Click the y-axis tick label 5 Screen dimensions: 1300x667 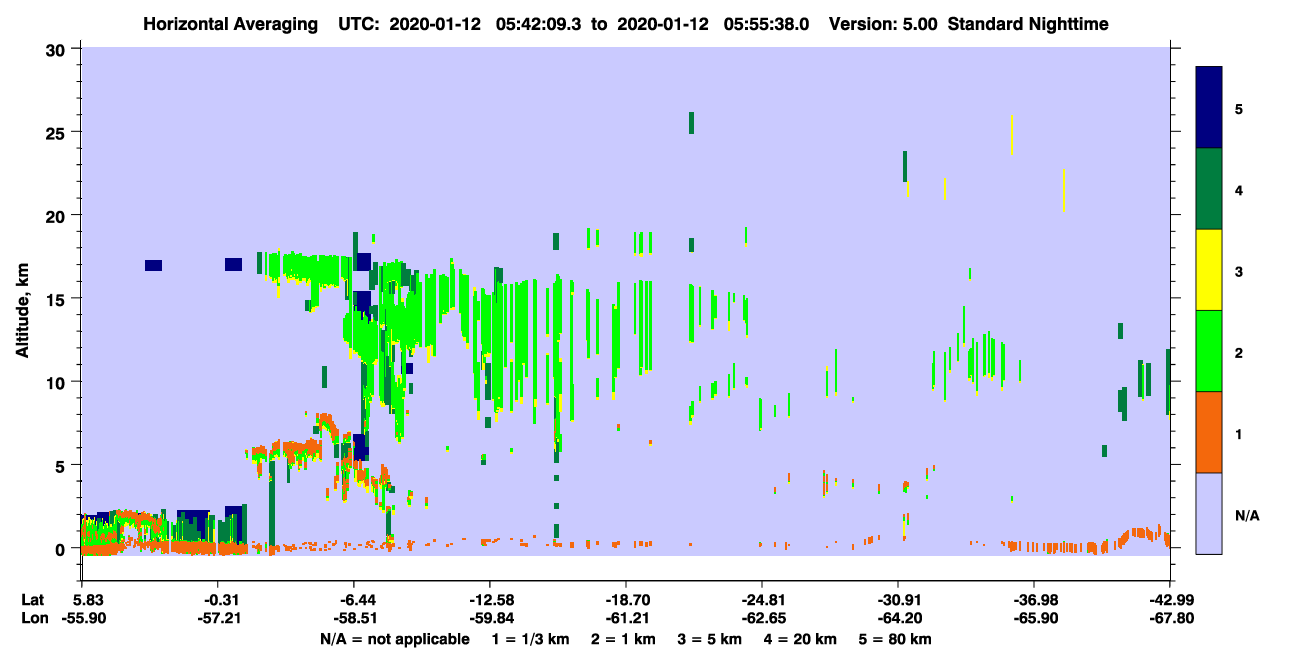63,465
